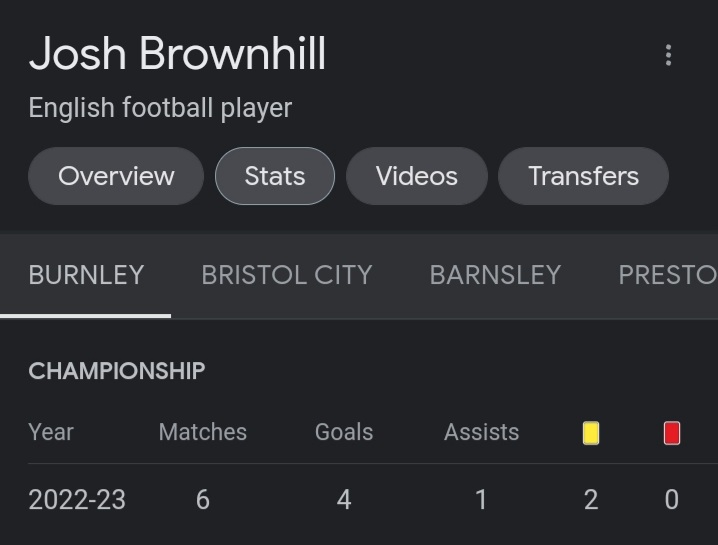Click the Josh Brownhill title

pos(177,54)
